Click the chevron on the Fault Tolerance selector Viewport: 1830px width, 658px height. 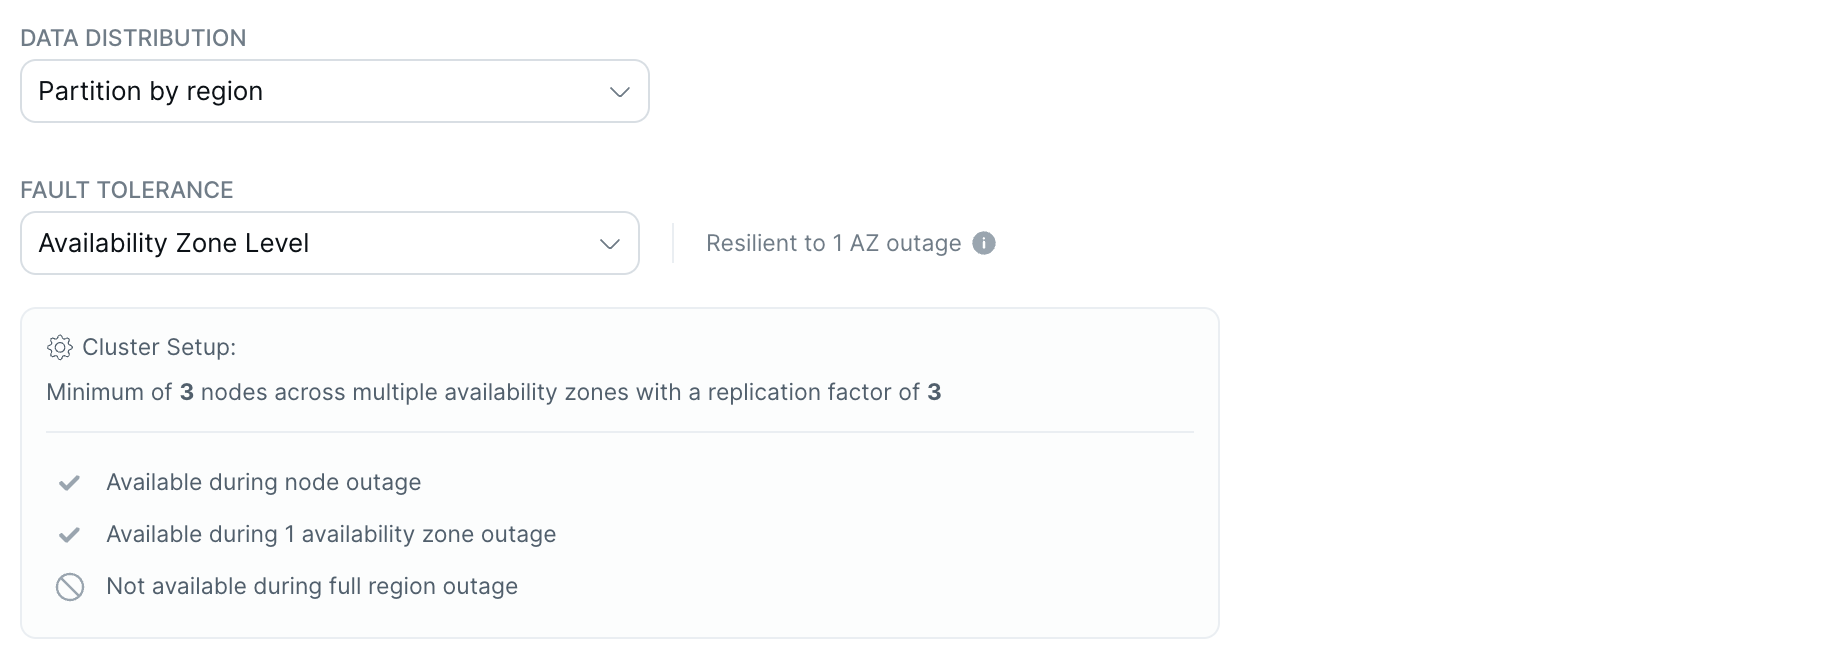click(611, 243)
